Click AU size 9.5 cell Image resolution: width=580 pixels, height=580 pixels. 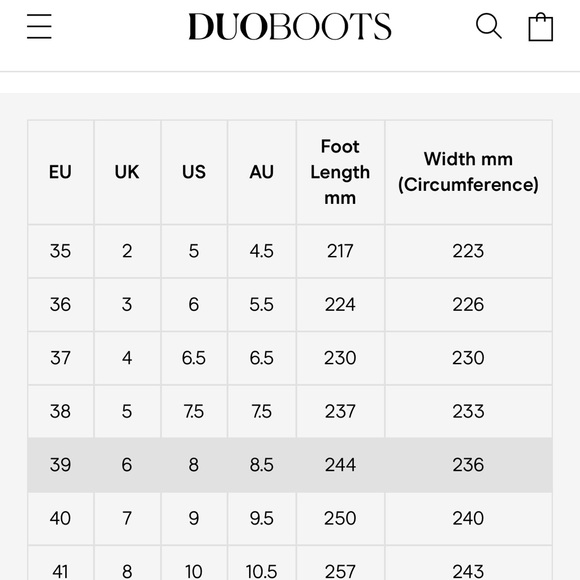click(x=262, y=518)
